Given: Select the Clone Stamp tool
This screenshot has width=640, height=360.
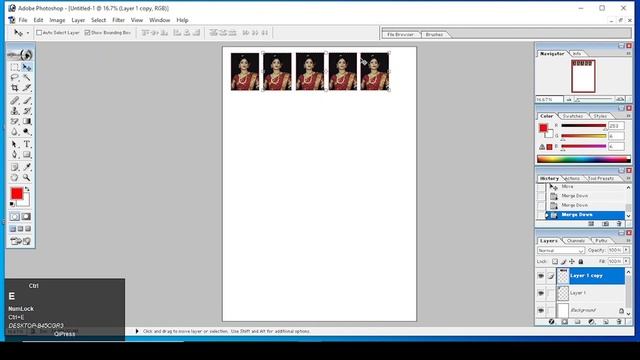Looking at the screenshot, I should click(14, 111).
